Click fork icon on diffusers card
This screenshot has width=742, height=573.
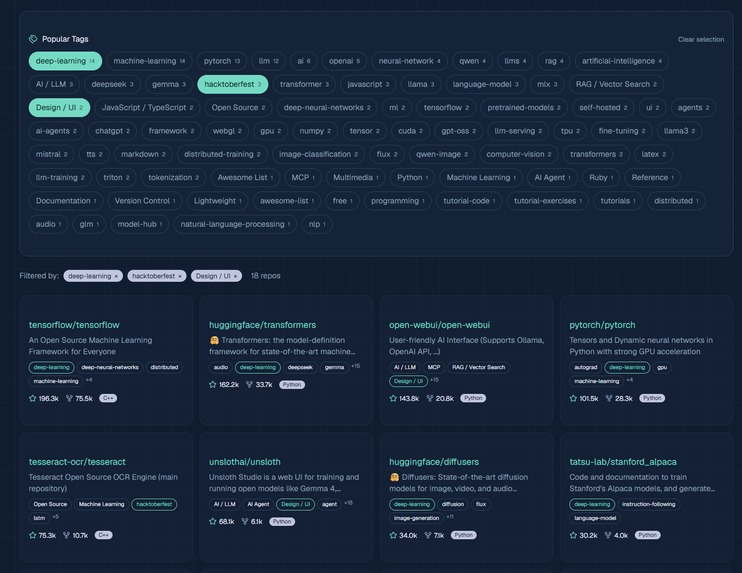click(x=428, y=535)
